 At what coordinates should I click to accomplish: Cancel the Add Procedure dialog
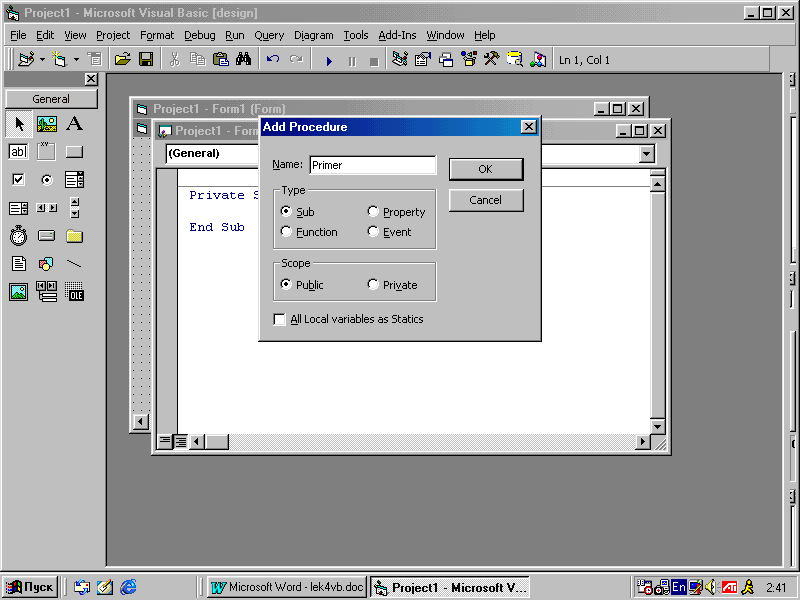486,200
